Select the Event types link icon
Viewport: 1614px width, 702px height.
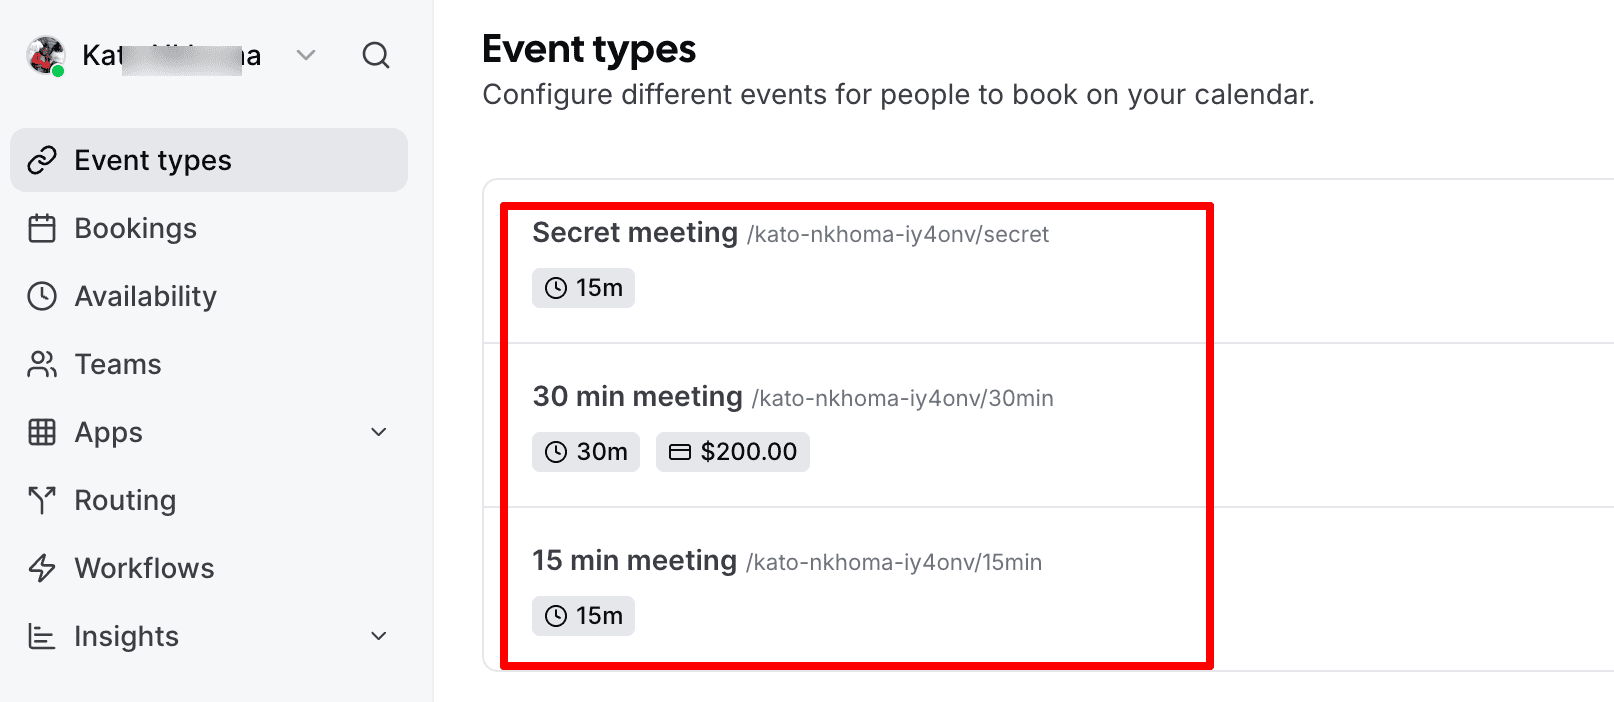(x=41, y=159)
